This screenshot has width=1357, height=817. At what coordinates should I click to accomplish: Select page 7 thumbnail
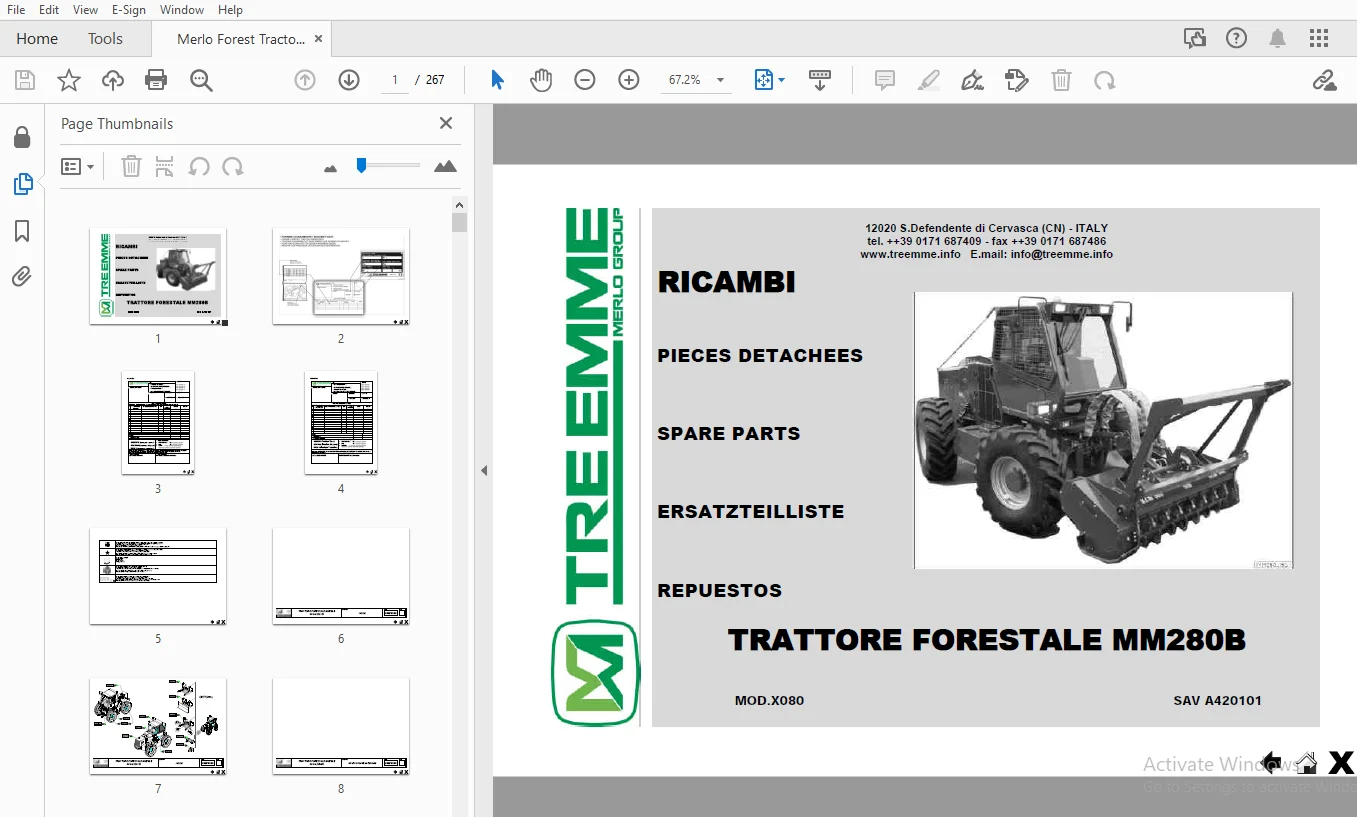tap(158, 727)
